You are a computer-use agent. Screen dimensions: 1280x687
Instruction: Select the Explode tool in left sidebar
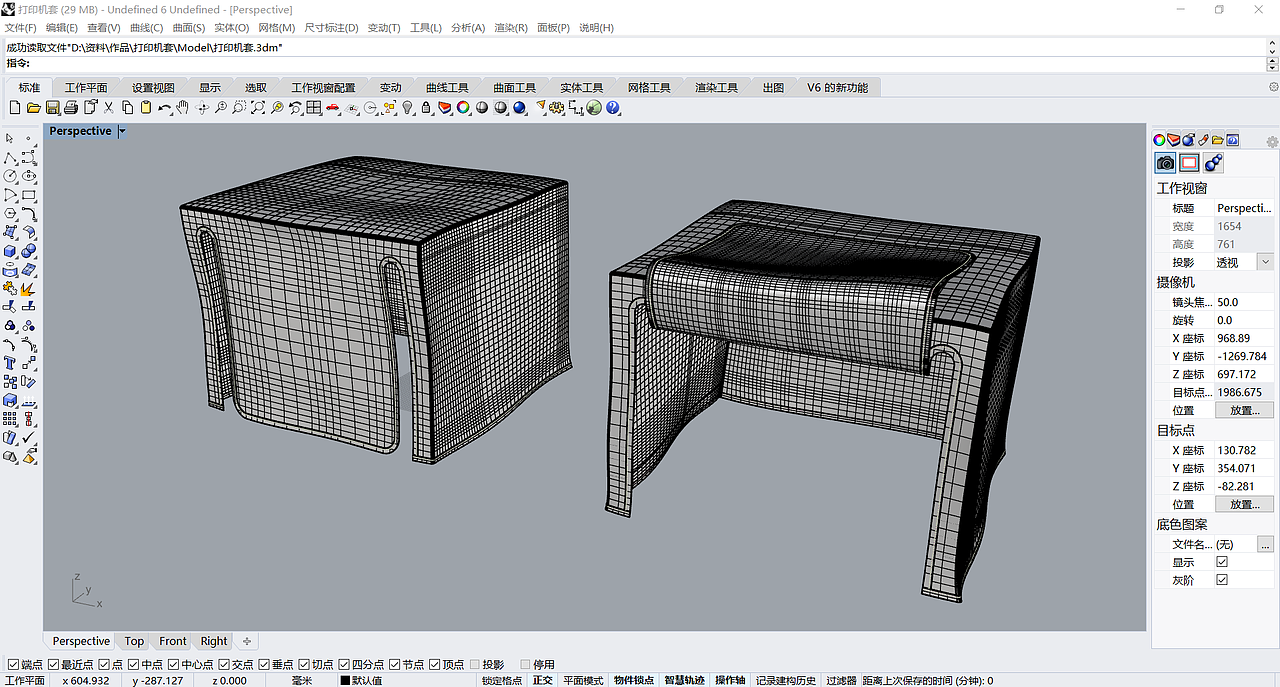(x=28, y=288)
